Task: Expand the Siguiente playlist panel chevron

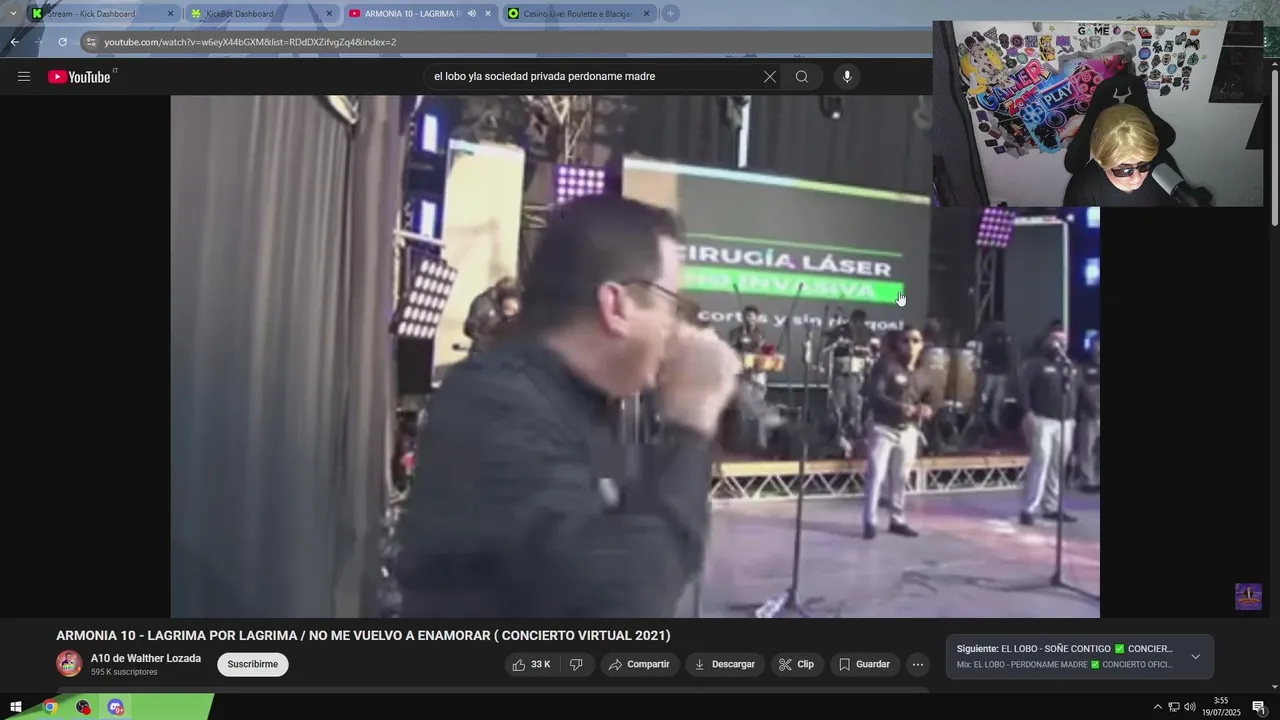Action: 1195,657
